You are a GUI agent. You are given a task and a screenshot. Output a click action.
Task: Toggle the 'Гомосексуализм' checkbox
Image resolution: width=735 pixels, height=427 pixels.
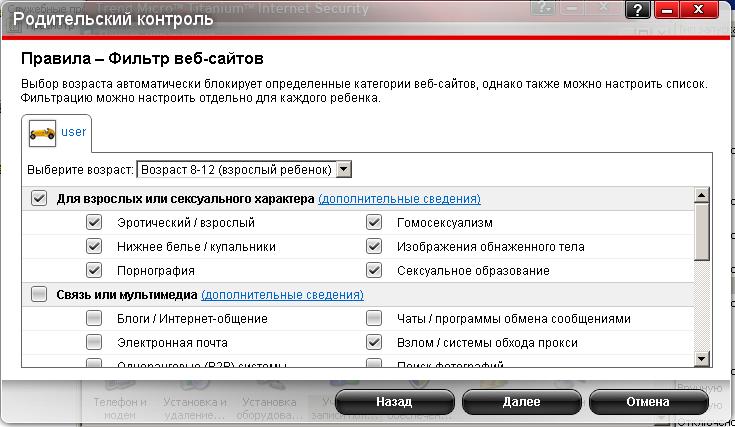[x=374, y=222]
